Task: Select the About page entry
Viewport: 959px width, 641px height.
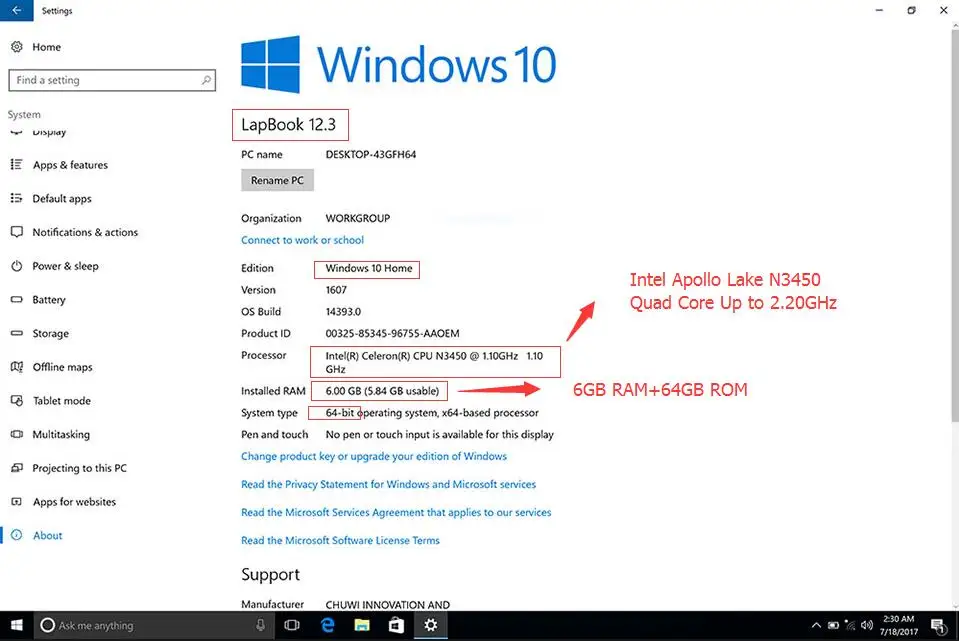Action: (47, 535)
